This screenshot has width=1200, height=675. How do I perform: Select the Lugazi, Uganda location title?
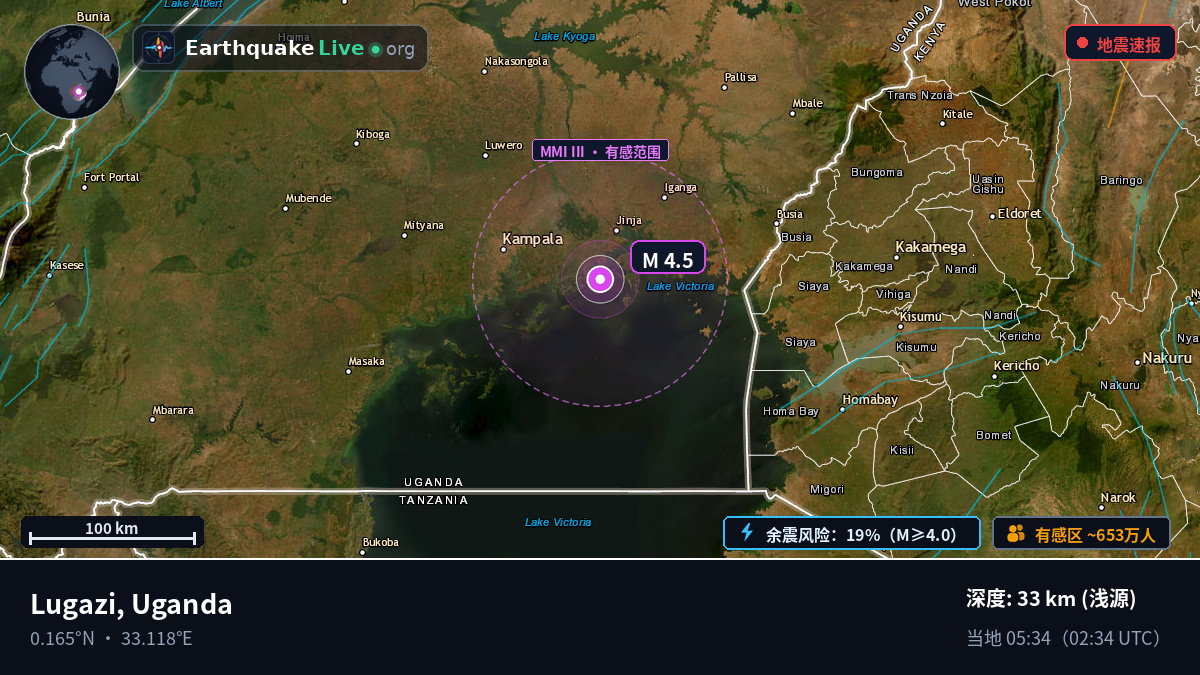[131, 604]
